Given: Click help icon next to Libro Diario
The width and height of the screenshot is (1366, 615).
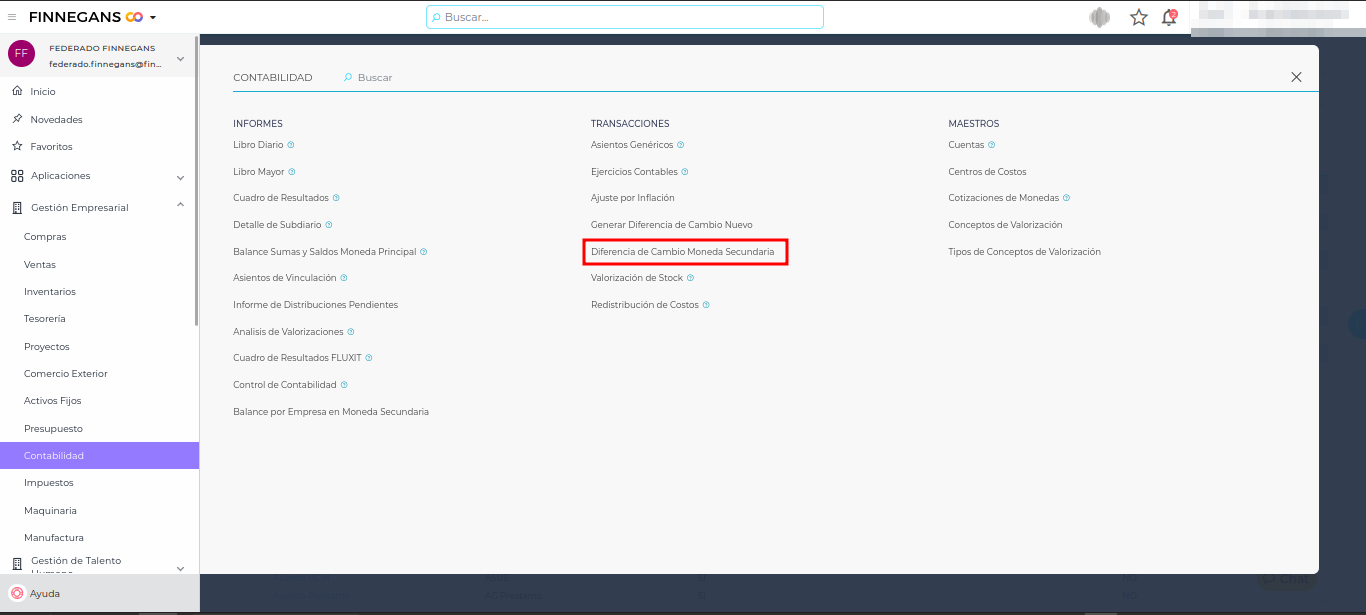Looking at the screenshot, I should coord(291,145).
